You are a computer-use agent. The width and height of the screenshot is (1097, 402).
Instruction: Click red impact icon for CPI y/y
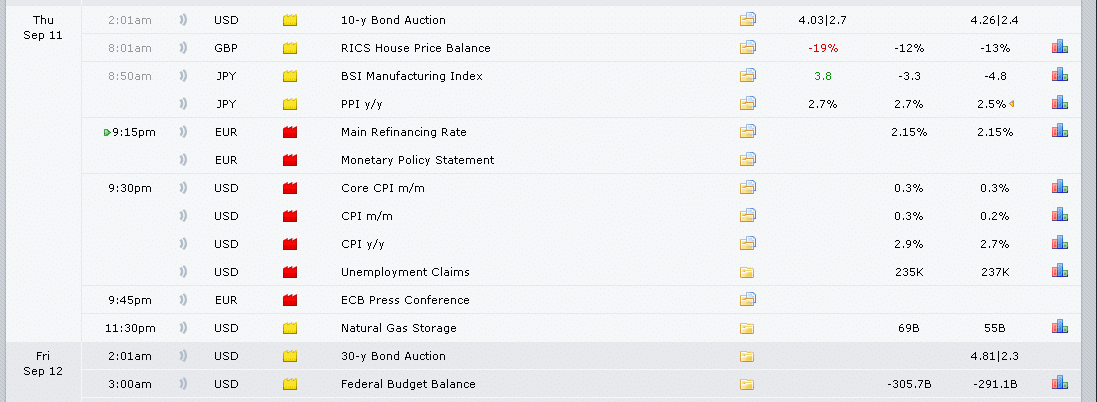[291, 243]
